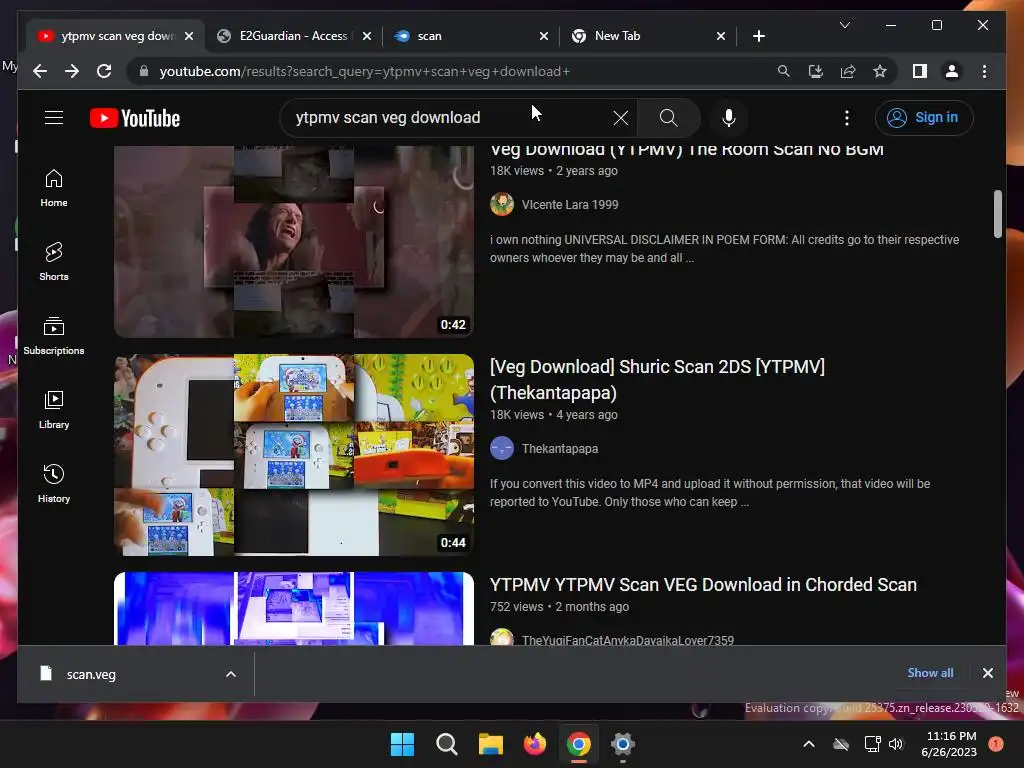Screen dimensions: 1024x768
Task: Open File Explorer from the taskbar
Action: (490, 744)
